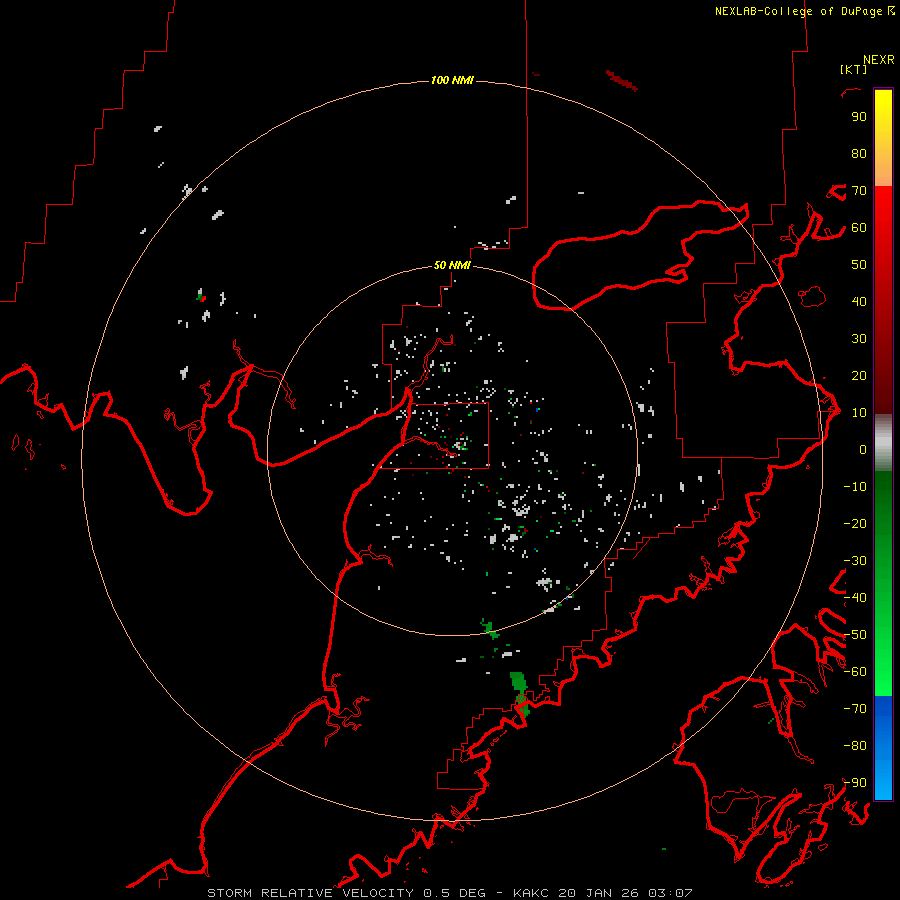Select the -80 value on velocity scale

coord(855,746)
